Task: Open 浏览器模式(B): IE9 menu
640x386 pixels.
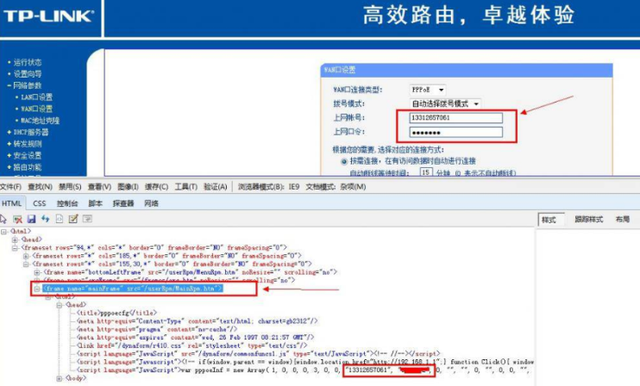Action: [269, 187]
